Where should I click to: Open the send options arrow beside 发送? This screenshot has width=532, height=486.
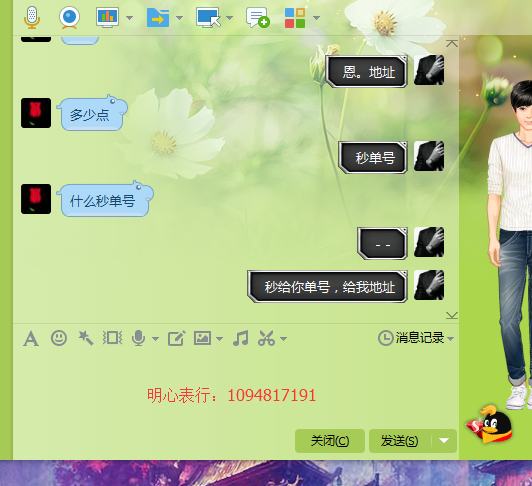coord(444,441)
